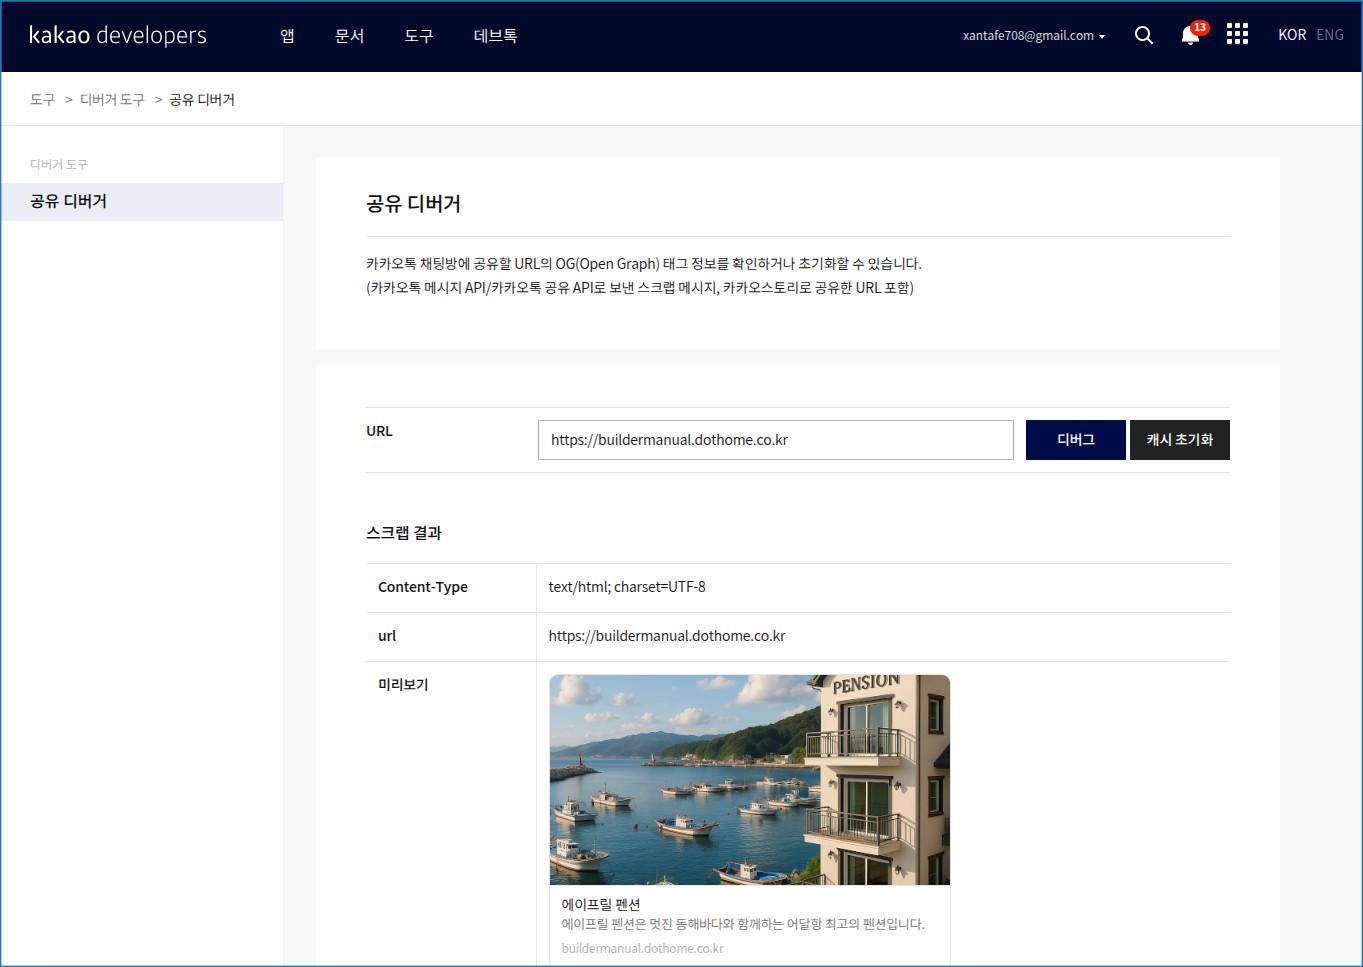Click the 에이프릴 펜션 preview title
The width and height of the screenshot is (1363, 967).
600,904
